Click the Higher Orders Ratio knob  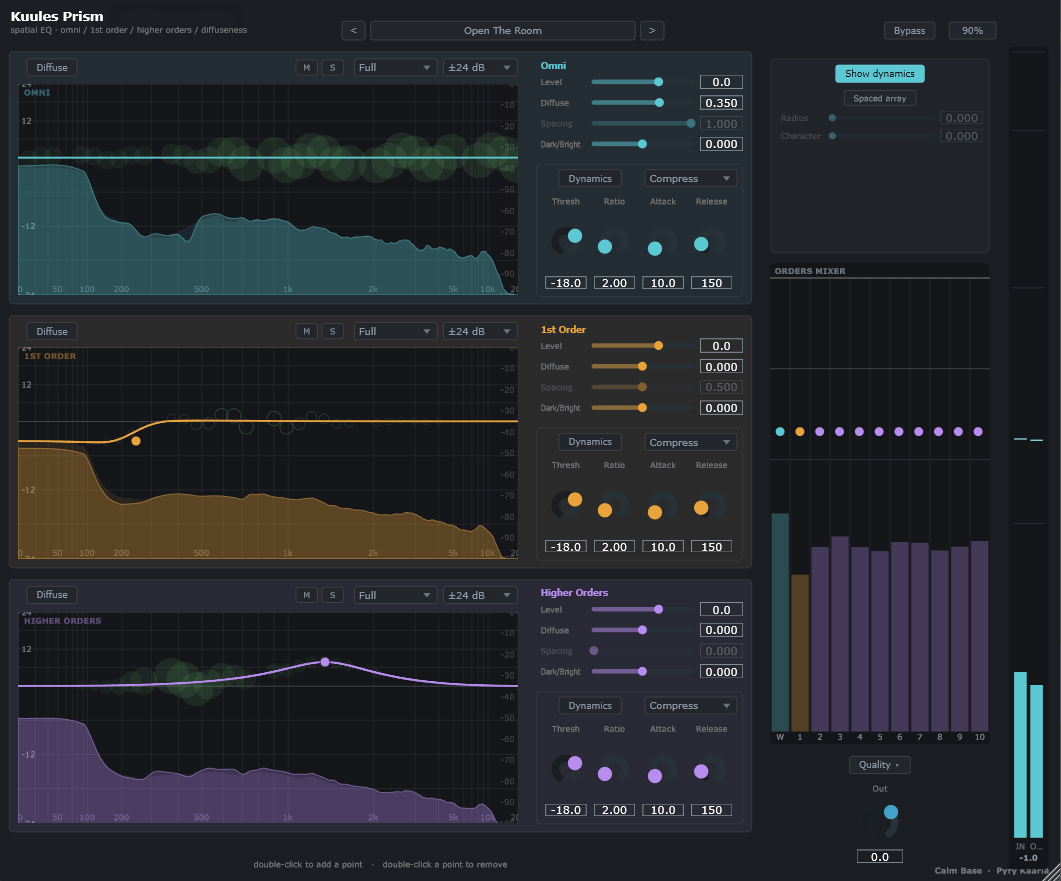pos(614,769)
